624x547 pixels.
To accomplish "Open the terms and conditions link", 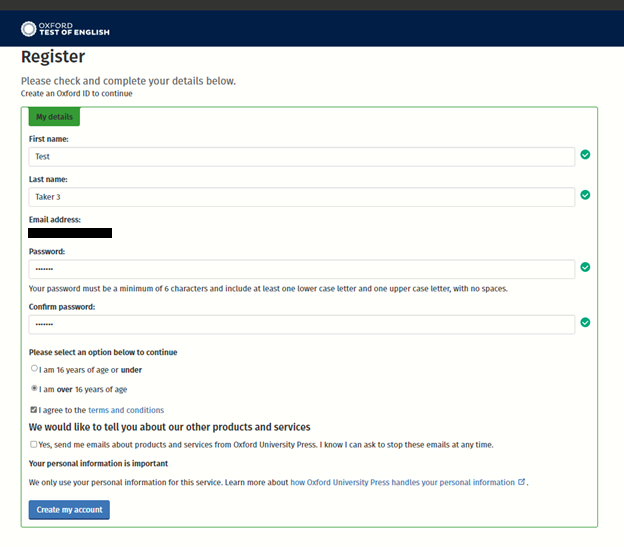I will [126, 410].
